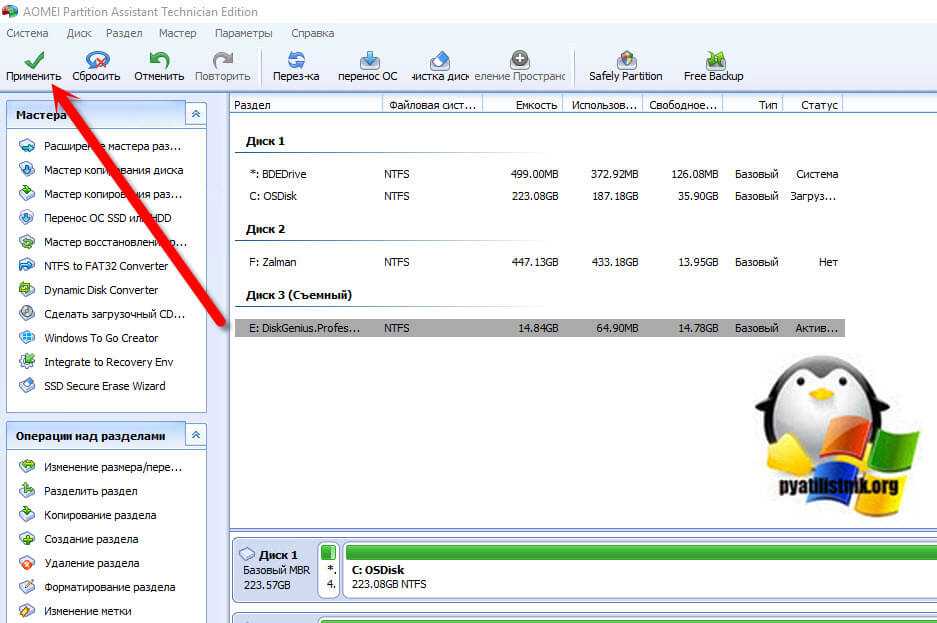This screenshot has height=623, width=937.
Task: Select C: OSDisk block in disk map
Action: coord(639,570)
